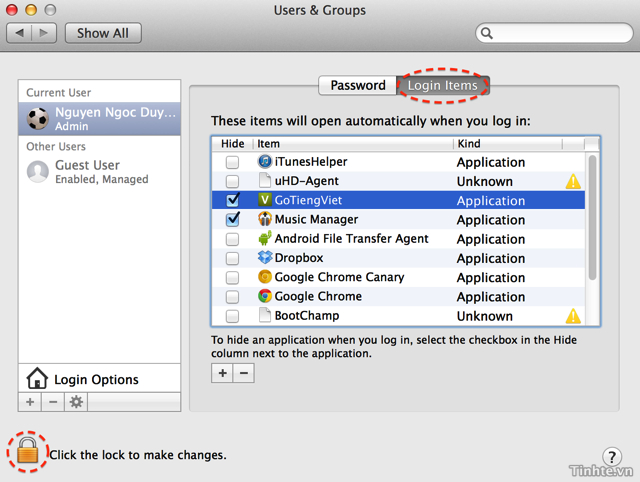The height and width of the screenshot is (482, 640).
Task: Open help with the question mark button
Action: [611, 457]
